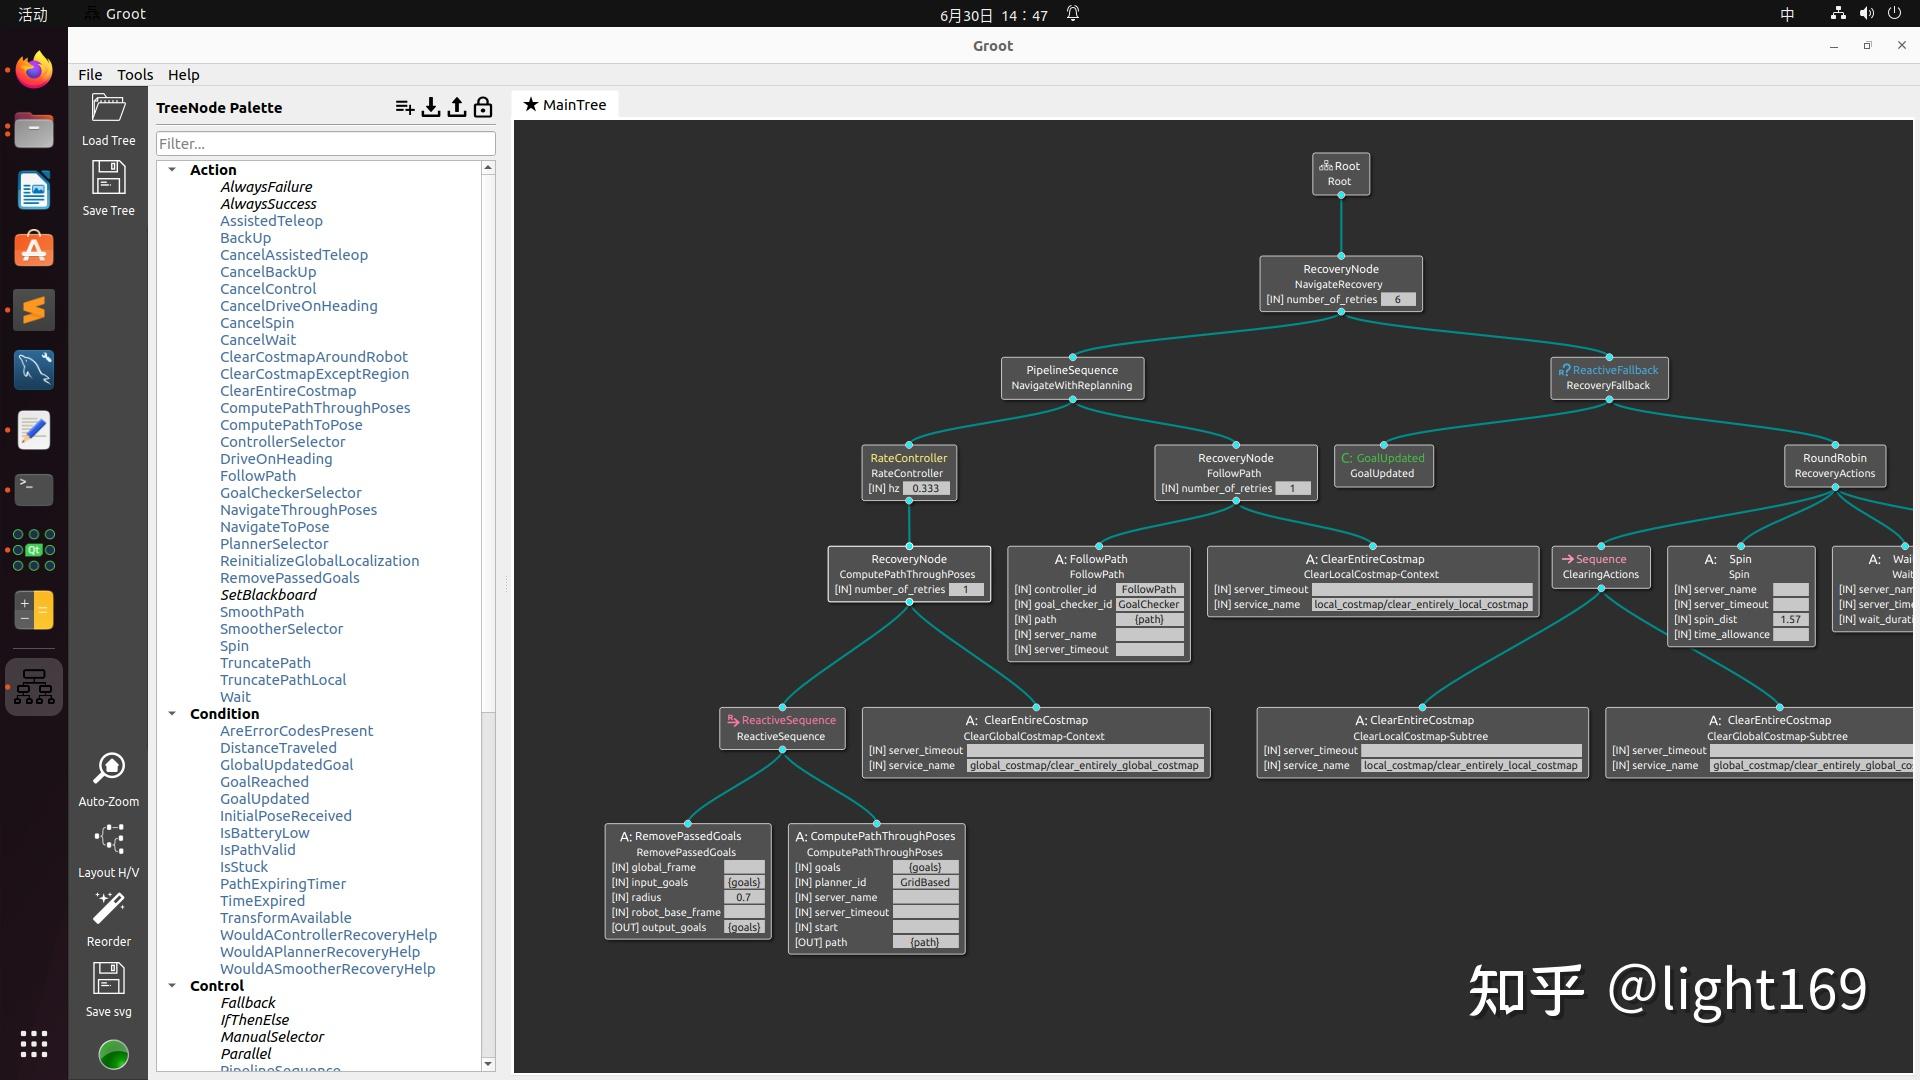This screenshot has height=1080, width=1920.
Task: Activate the Auto-Zoom tool
Action: [x=108, y=769]
